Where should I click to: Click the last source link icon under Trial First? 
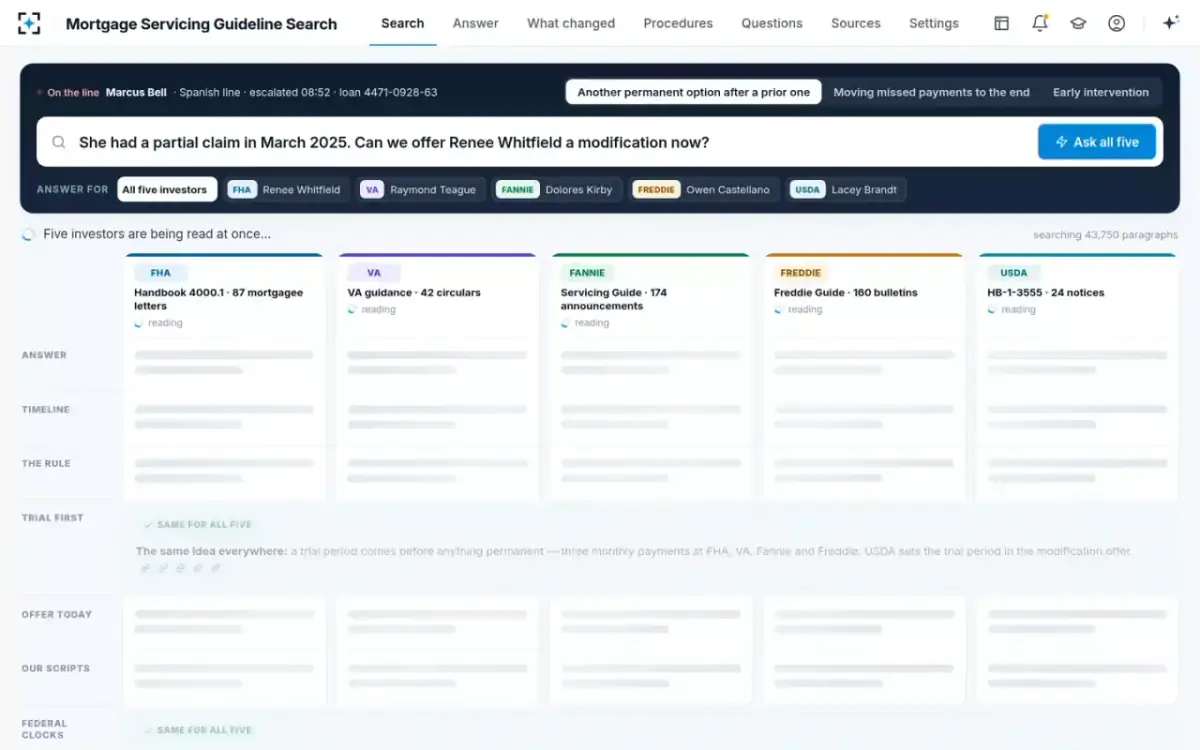point(215,568)
